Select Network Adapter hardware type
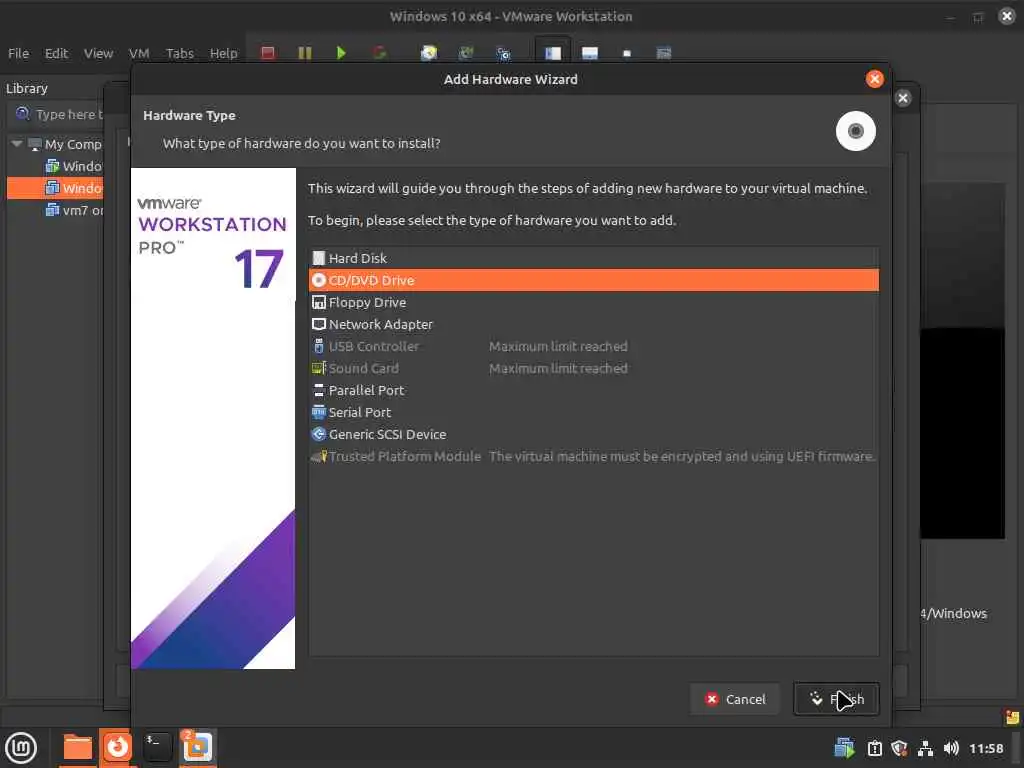This screenshot has width=1024, height=768. [x=593, y=325]
